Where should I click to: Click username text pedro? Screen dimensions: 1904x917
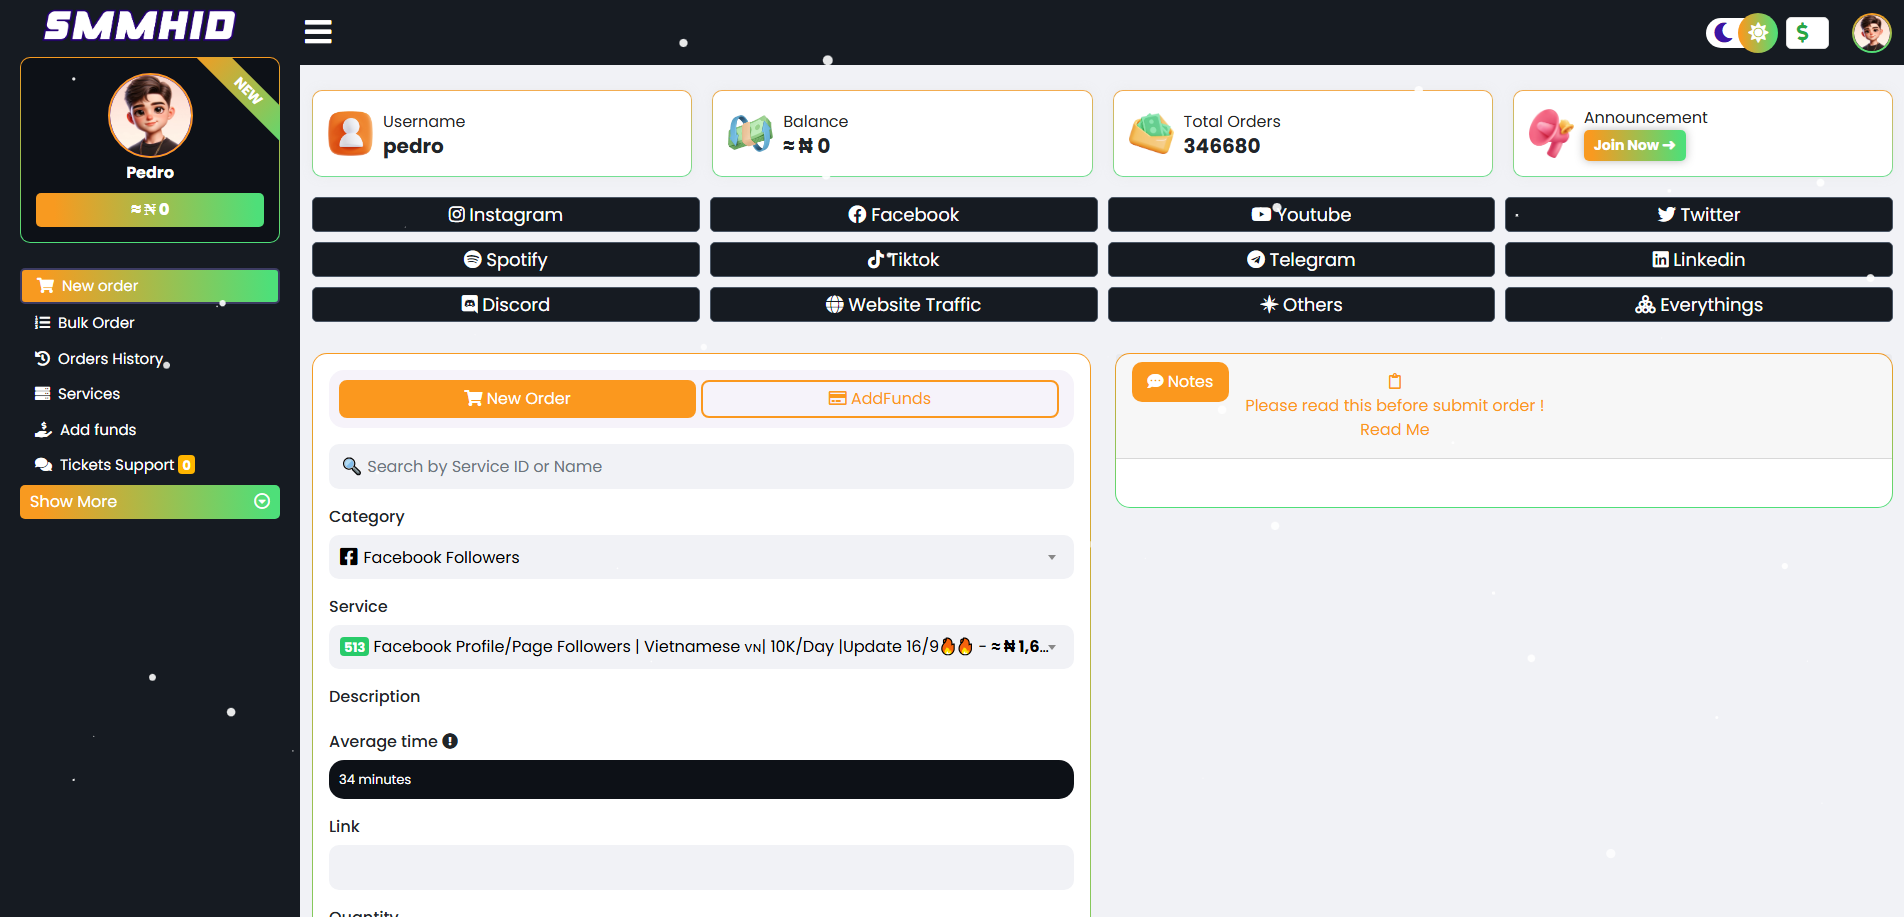(x=413, y=146)
